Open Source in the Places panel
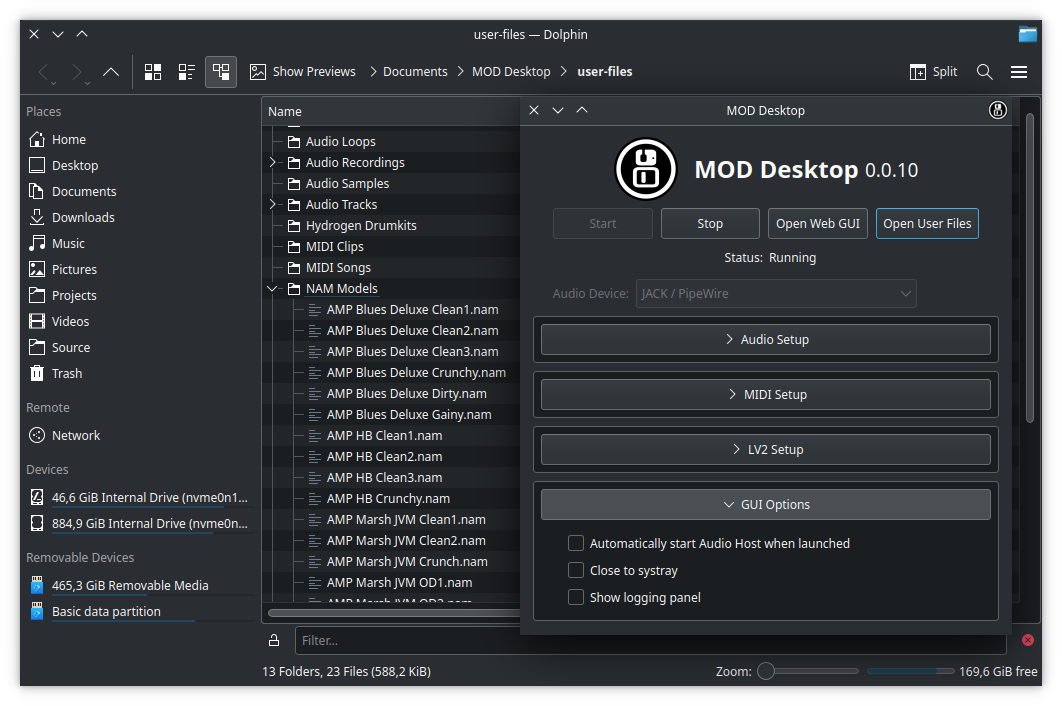Screen dimensions: 1062x706 [x=60, y=348]
